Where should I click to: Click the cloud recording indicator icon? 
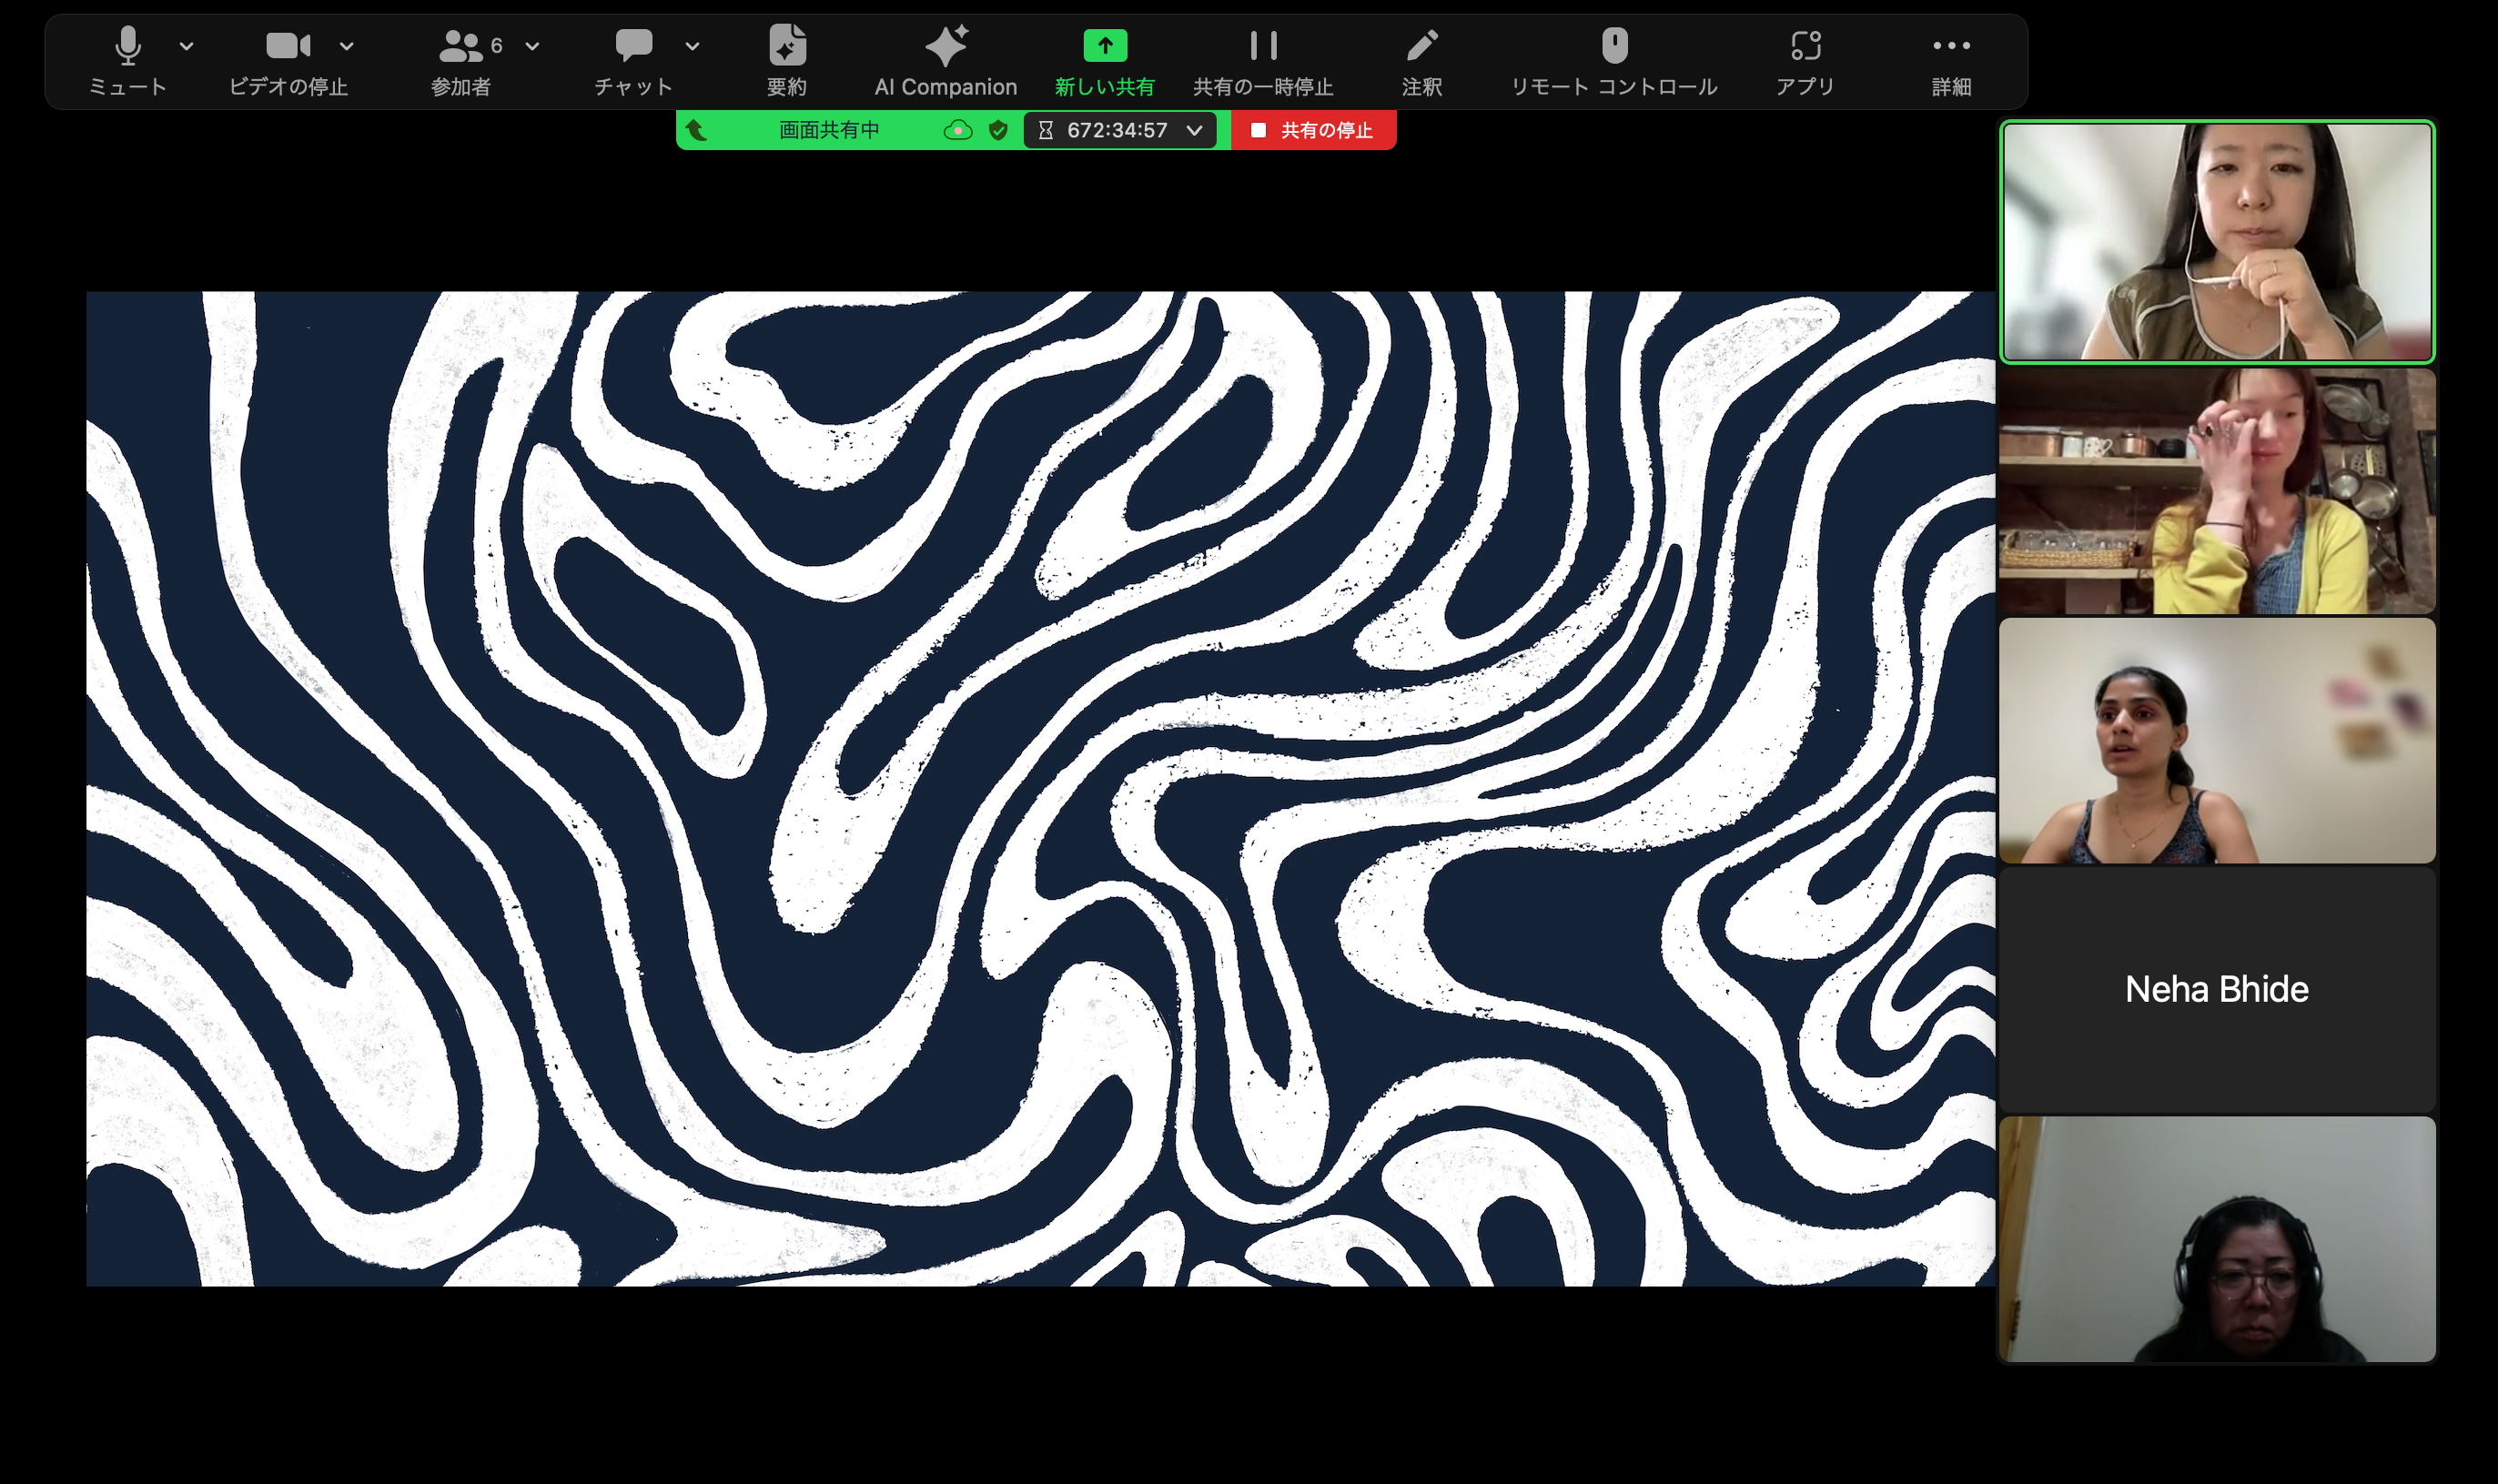[x=957, y=130]
